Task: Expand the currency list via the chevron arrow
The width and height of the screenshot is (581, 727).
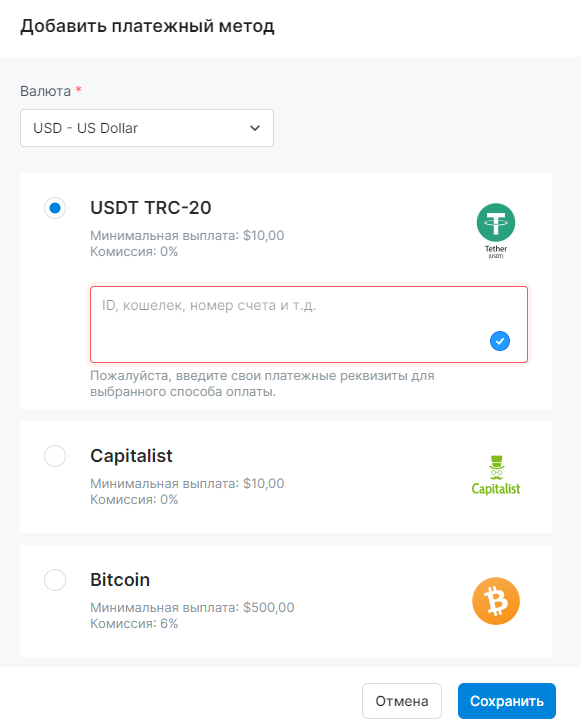Action: (255, 128)
